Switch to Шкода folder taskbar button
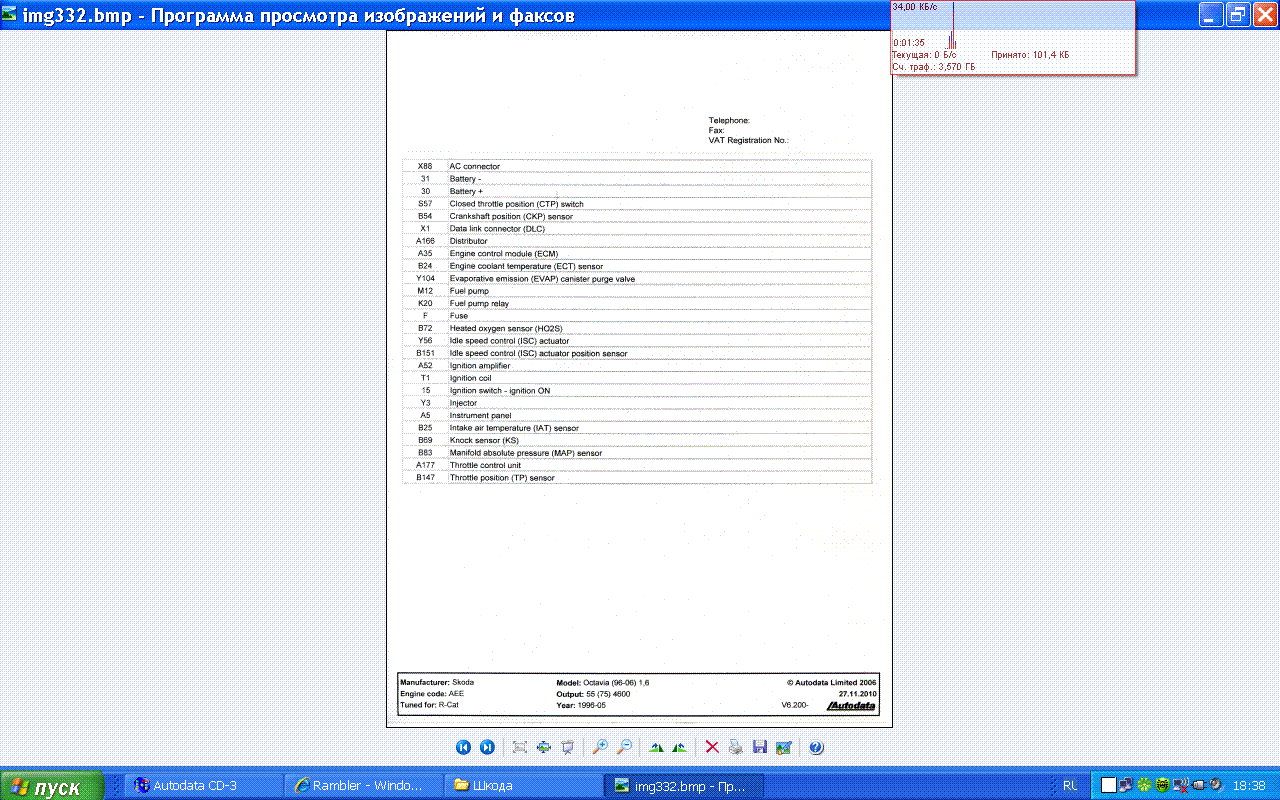Image resolution: width=1280 pixels, height=800 pixels. pyautogui.click(x=524, y=786)
